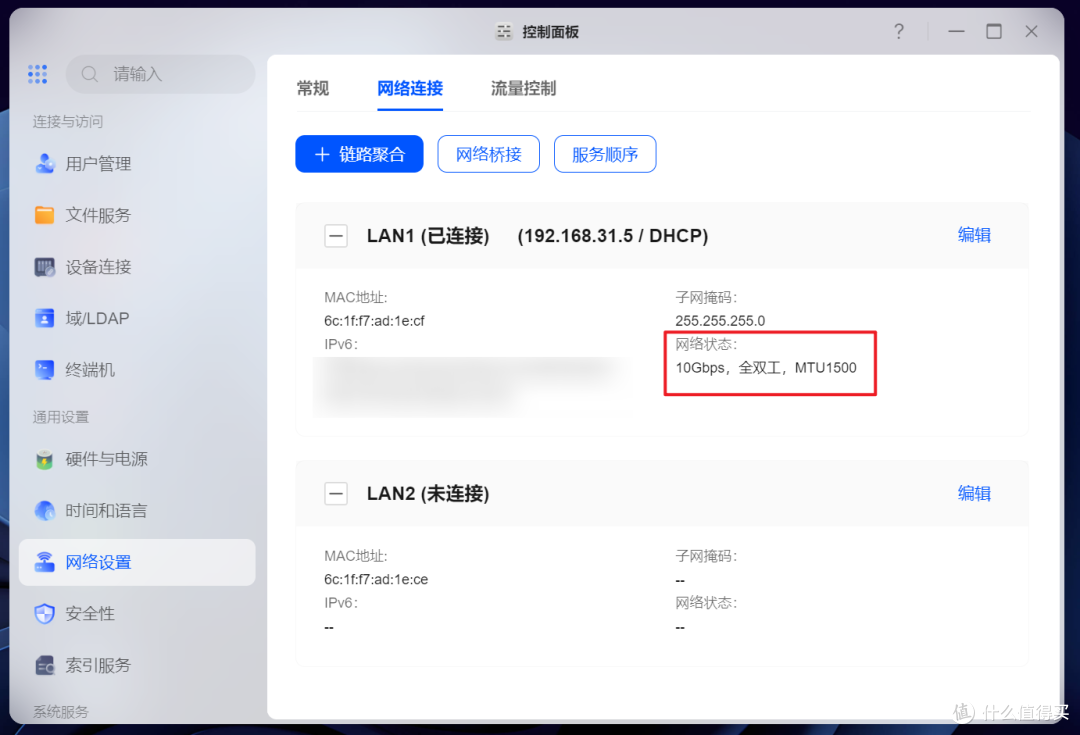
Task: Open 硬件与电源 settings
Action: click(137, 459)
